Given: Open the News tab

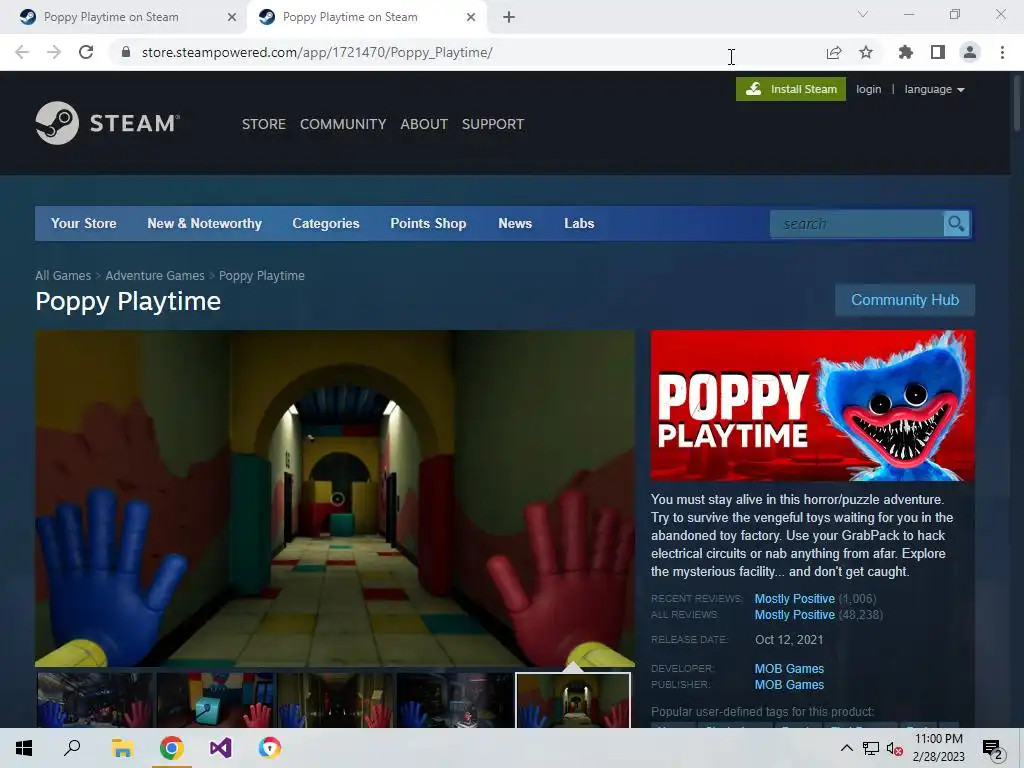Looking at the screenshot, I should (x=515, y=223).
